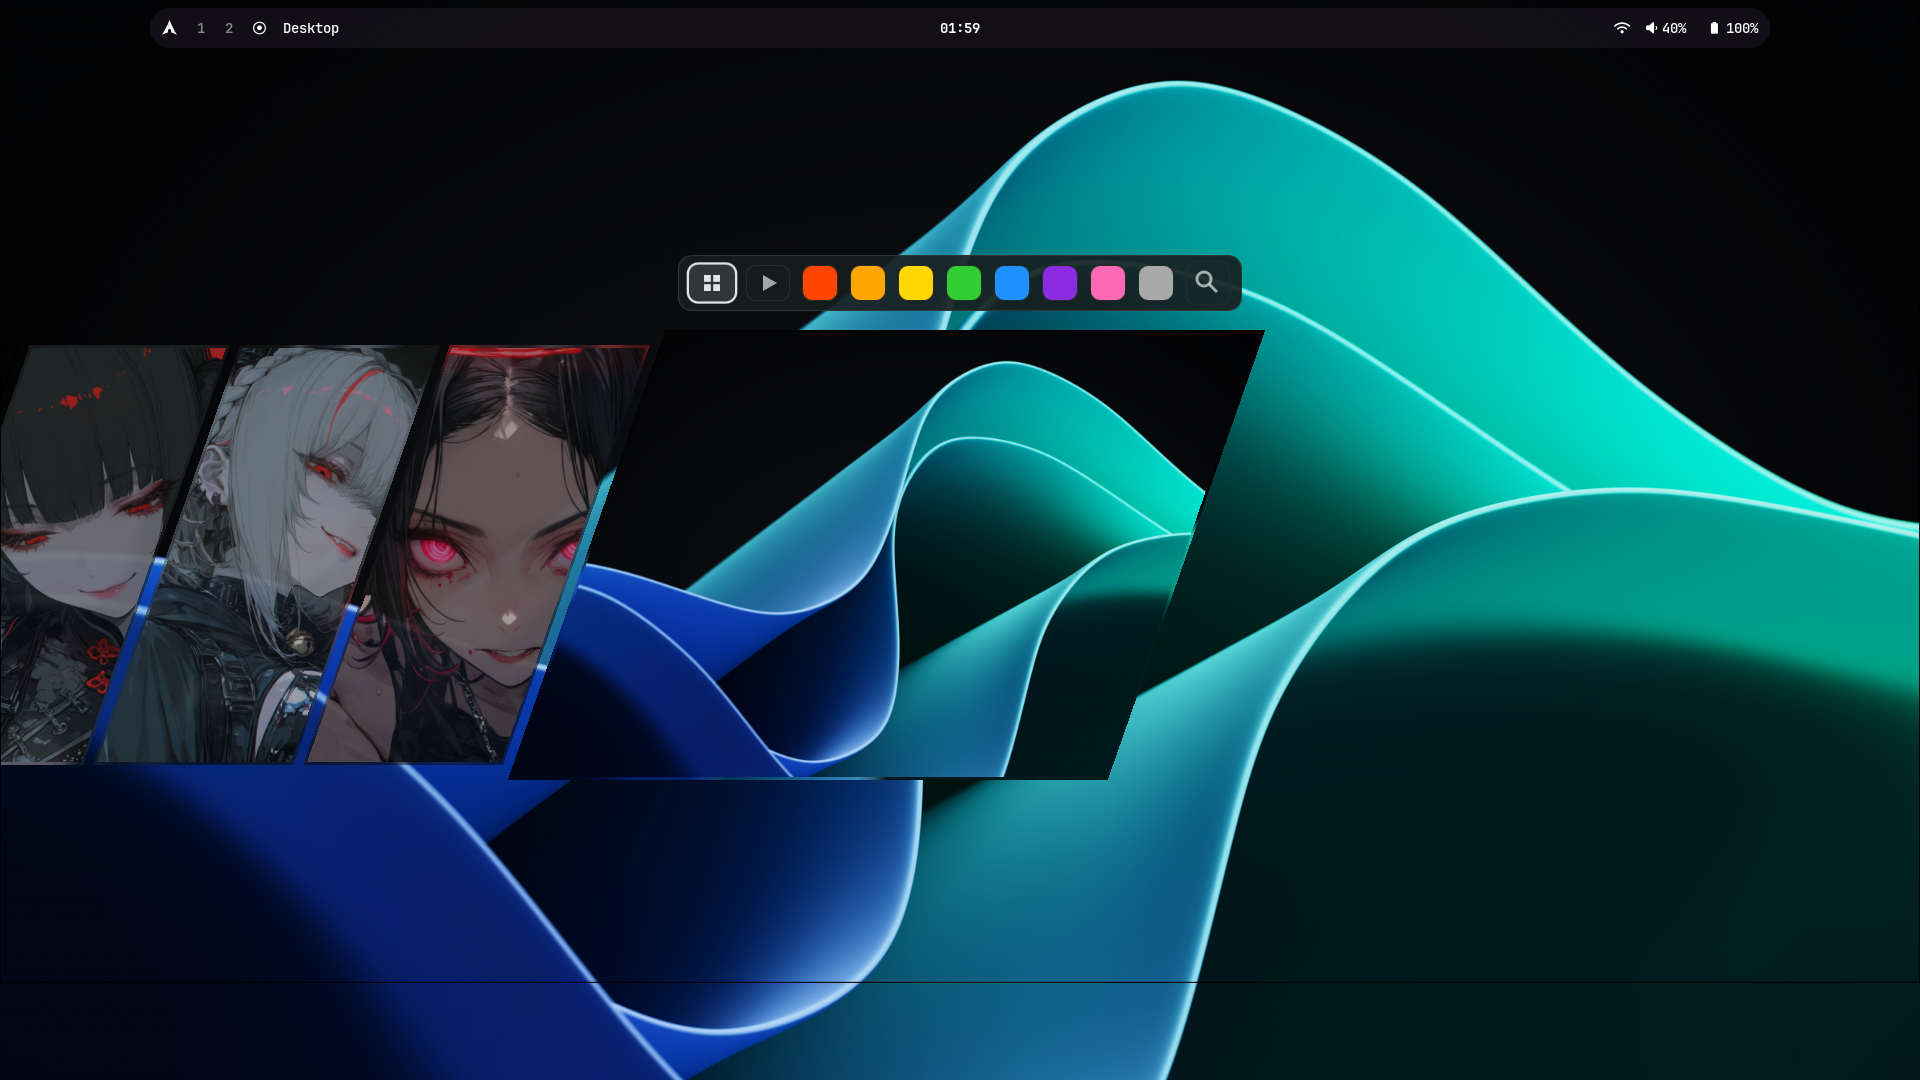
Task: Select the purple color filter swatch
Action: click(x=1060, y=283)
